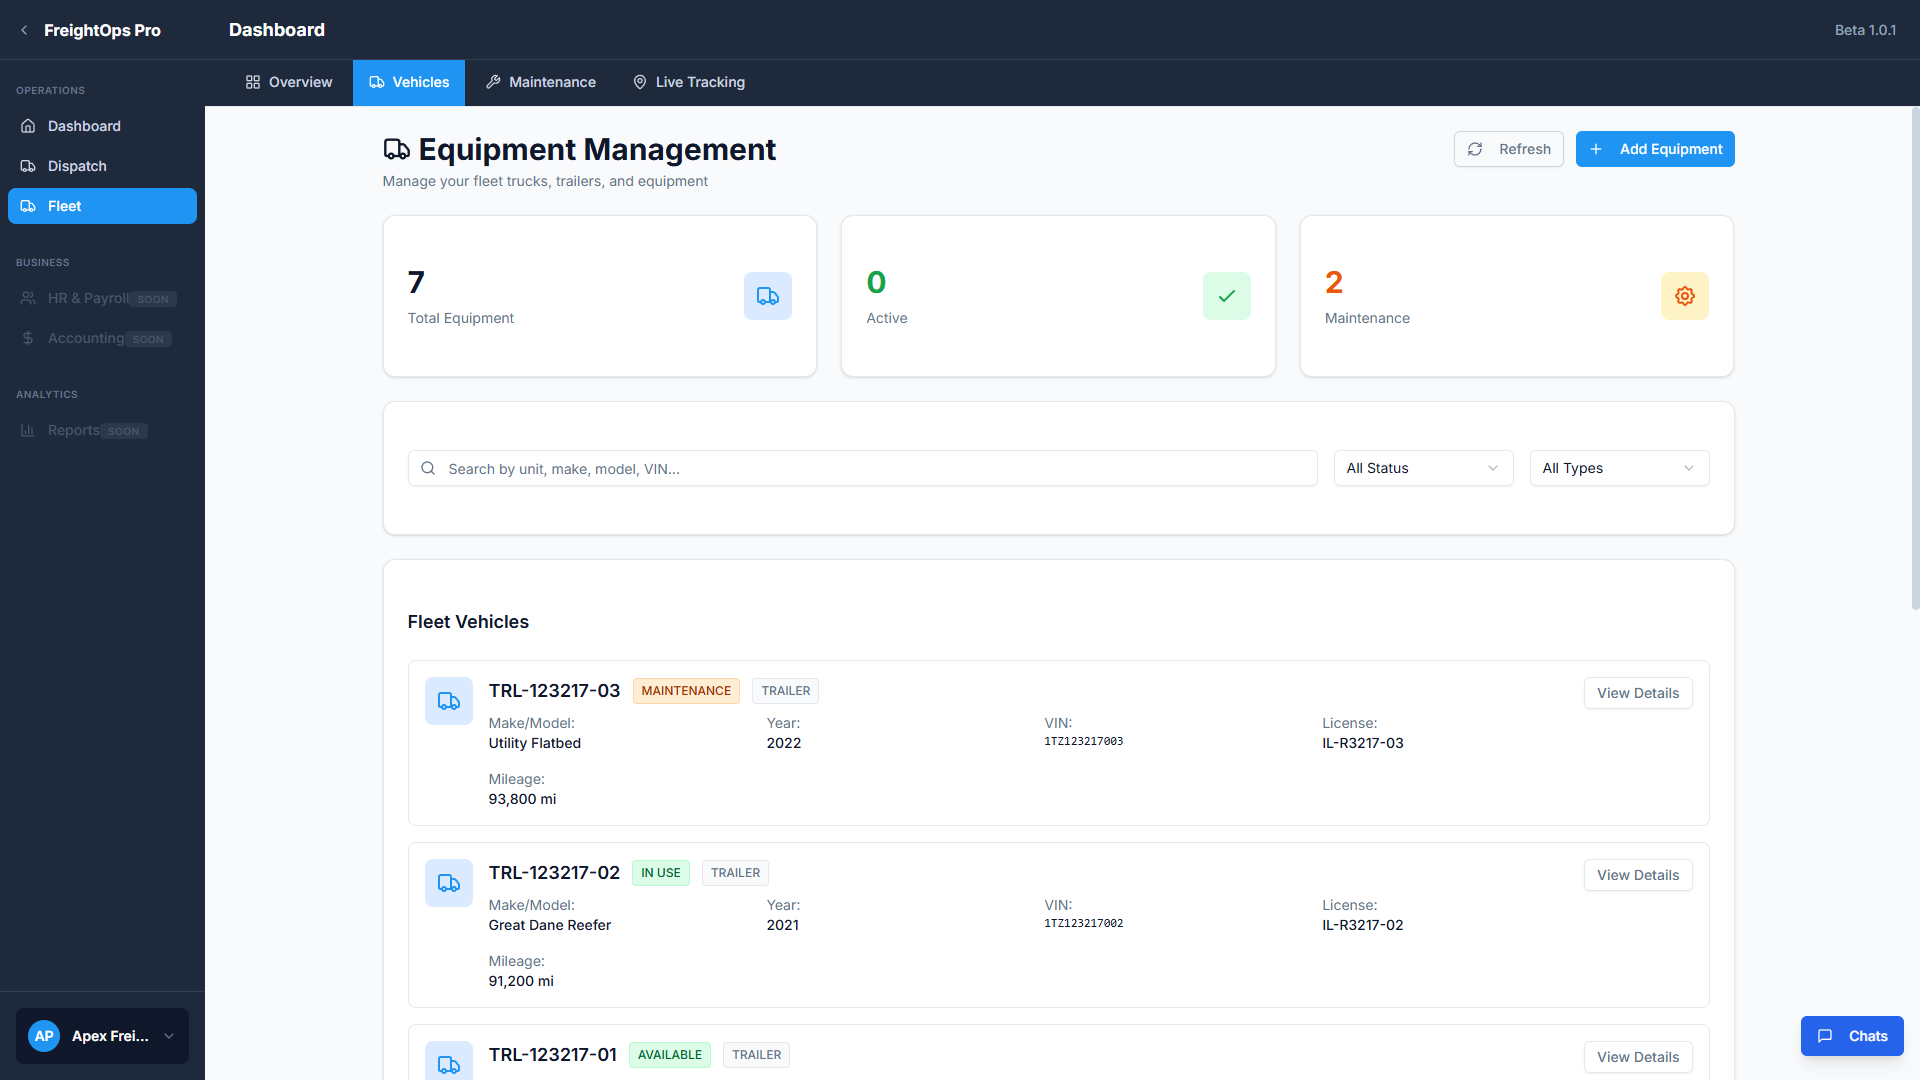Expand the Apex Freight account switcher chevron
Viewport: 1920px width, 1080px height.
click(x=169, y=1036)
